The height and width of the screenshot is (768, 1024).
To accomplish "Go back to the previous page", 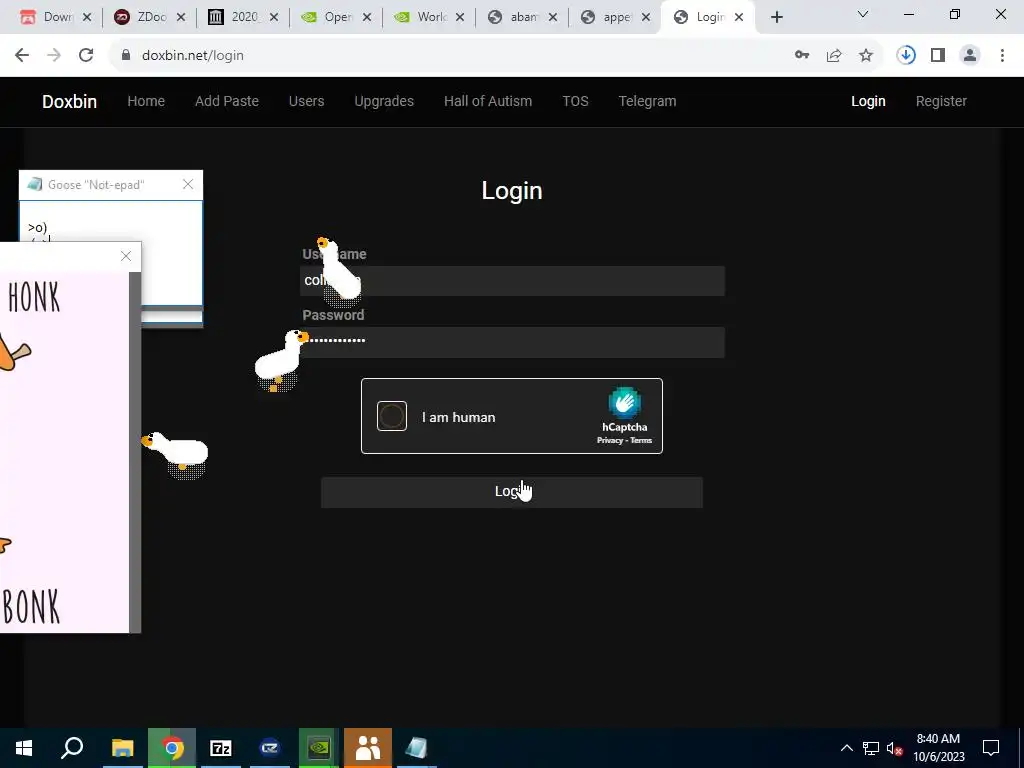I will tap(22, 56).
